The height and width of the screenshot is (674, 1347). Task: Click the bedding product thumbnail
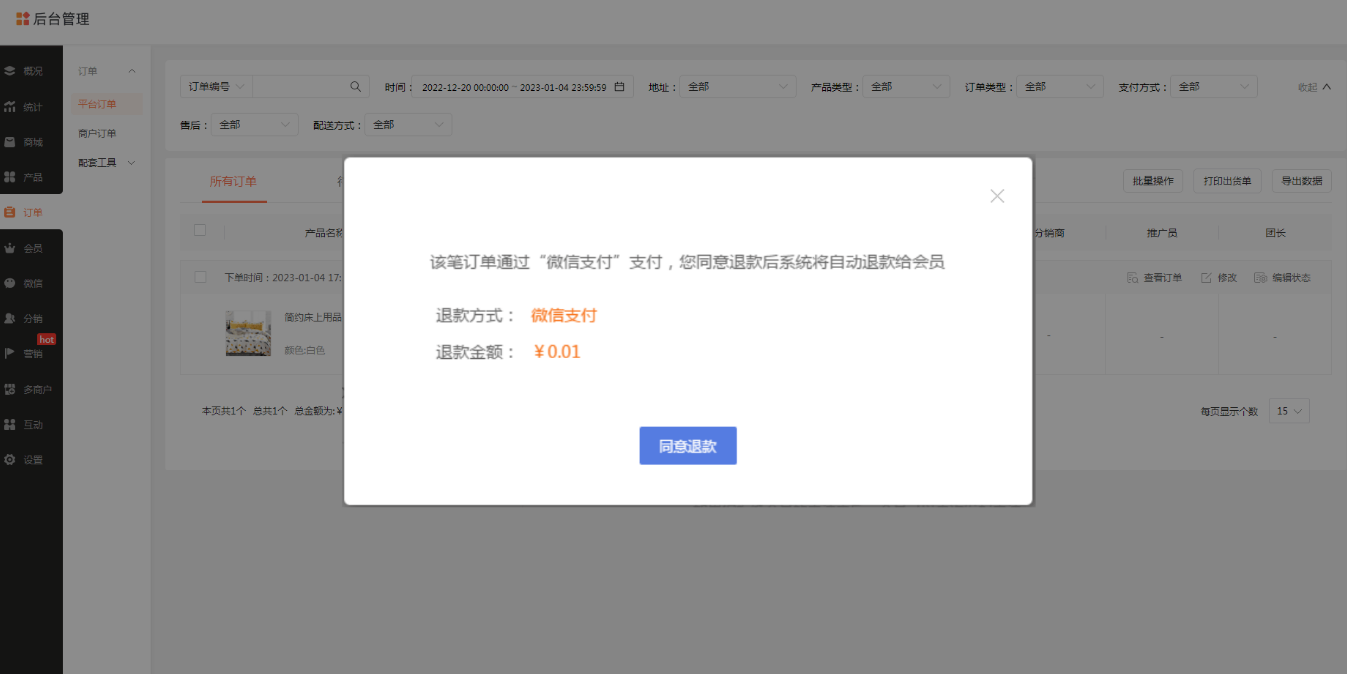pos(248,333)
